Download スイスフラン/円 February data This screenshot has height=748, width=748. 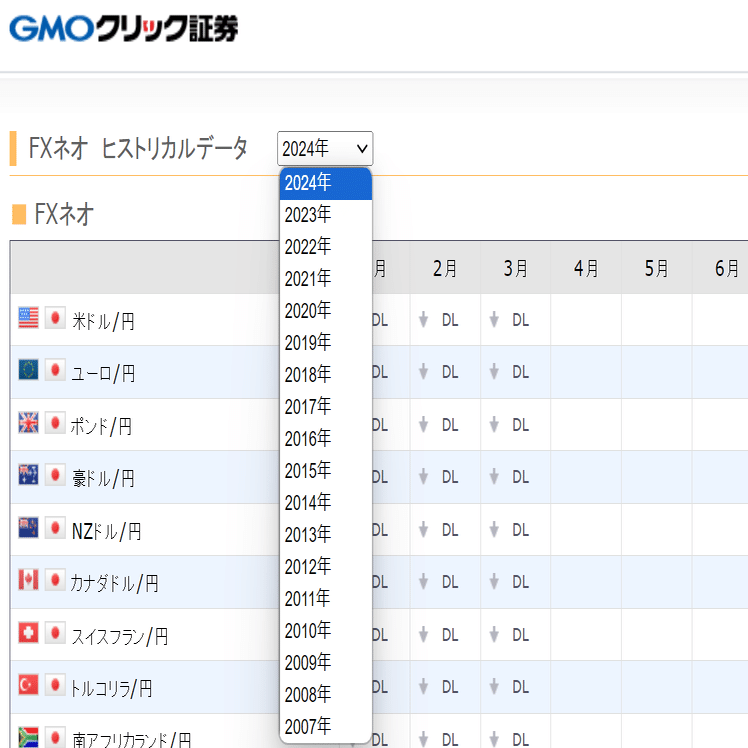pos(439,634)
